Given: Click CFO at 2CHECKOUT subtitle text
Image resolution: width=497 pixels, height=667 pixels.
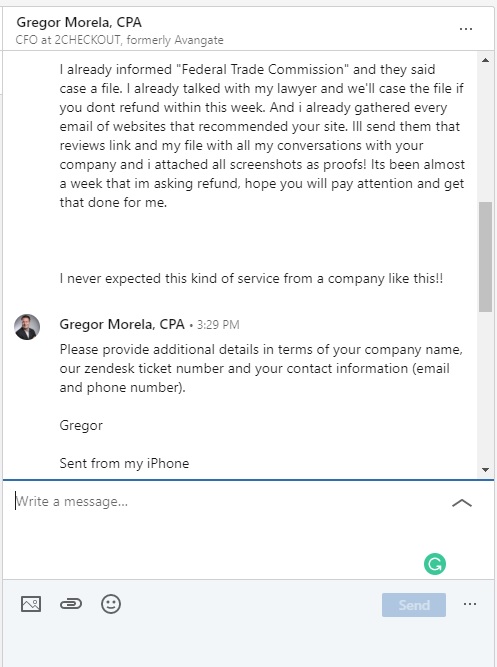Looking at the screenshot, I should click(x=120, y=40).
